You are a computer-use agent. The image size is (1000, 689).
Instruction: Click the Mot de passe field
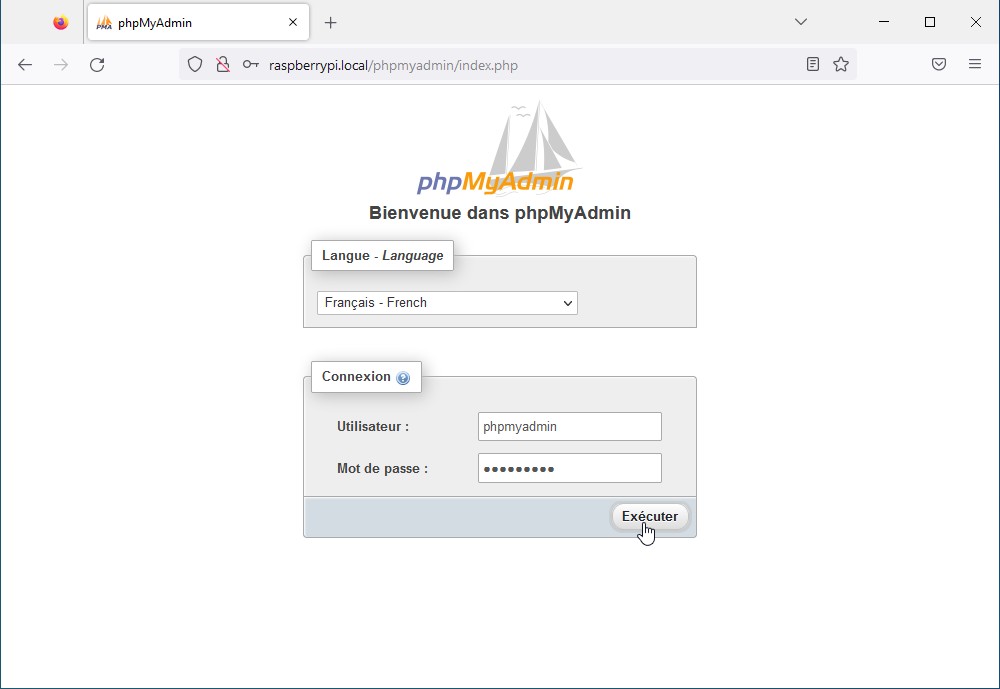tap(570, 468)
